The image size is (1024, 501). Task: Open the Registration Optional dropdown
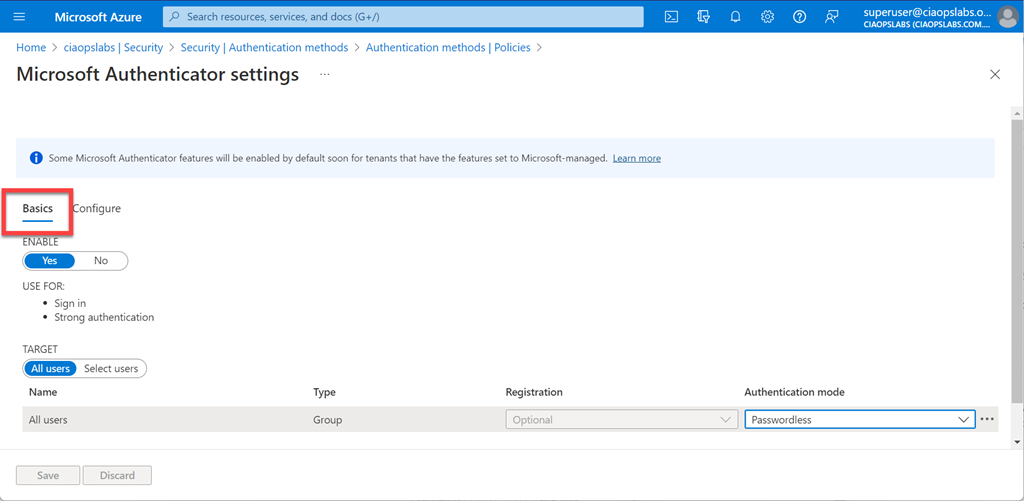point(621,420)
